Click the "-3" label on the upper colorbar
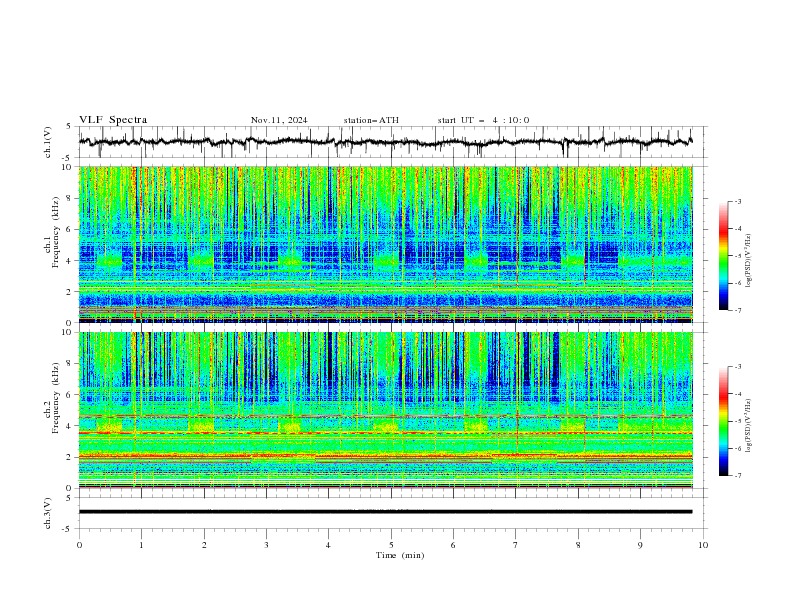The width and height of the screenshot is (792, 612). 737,201
